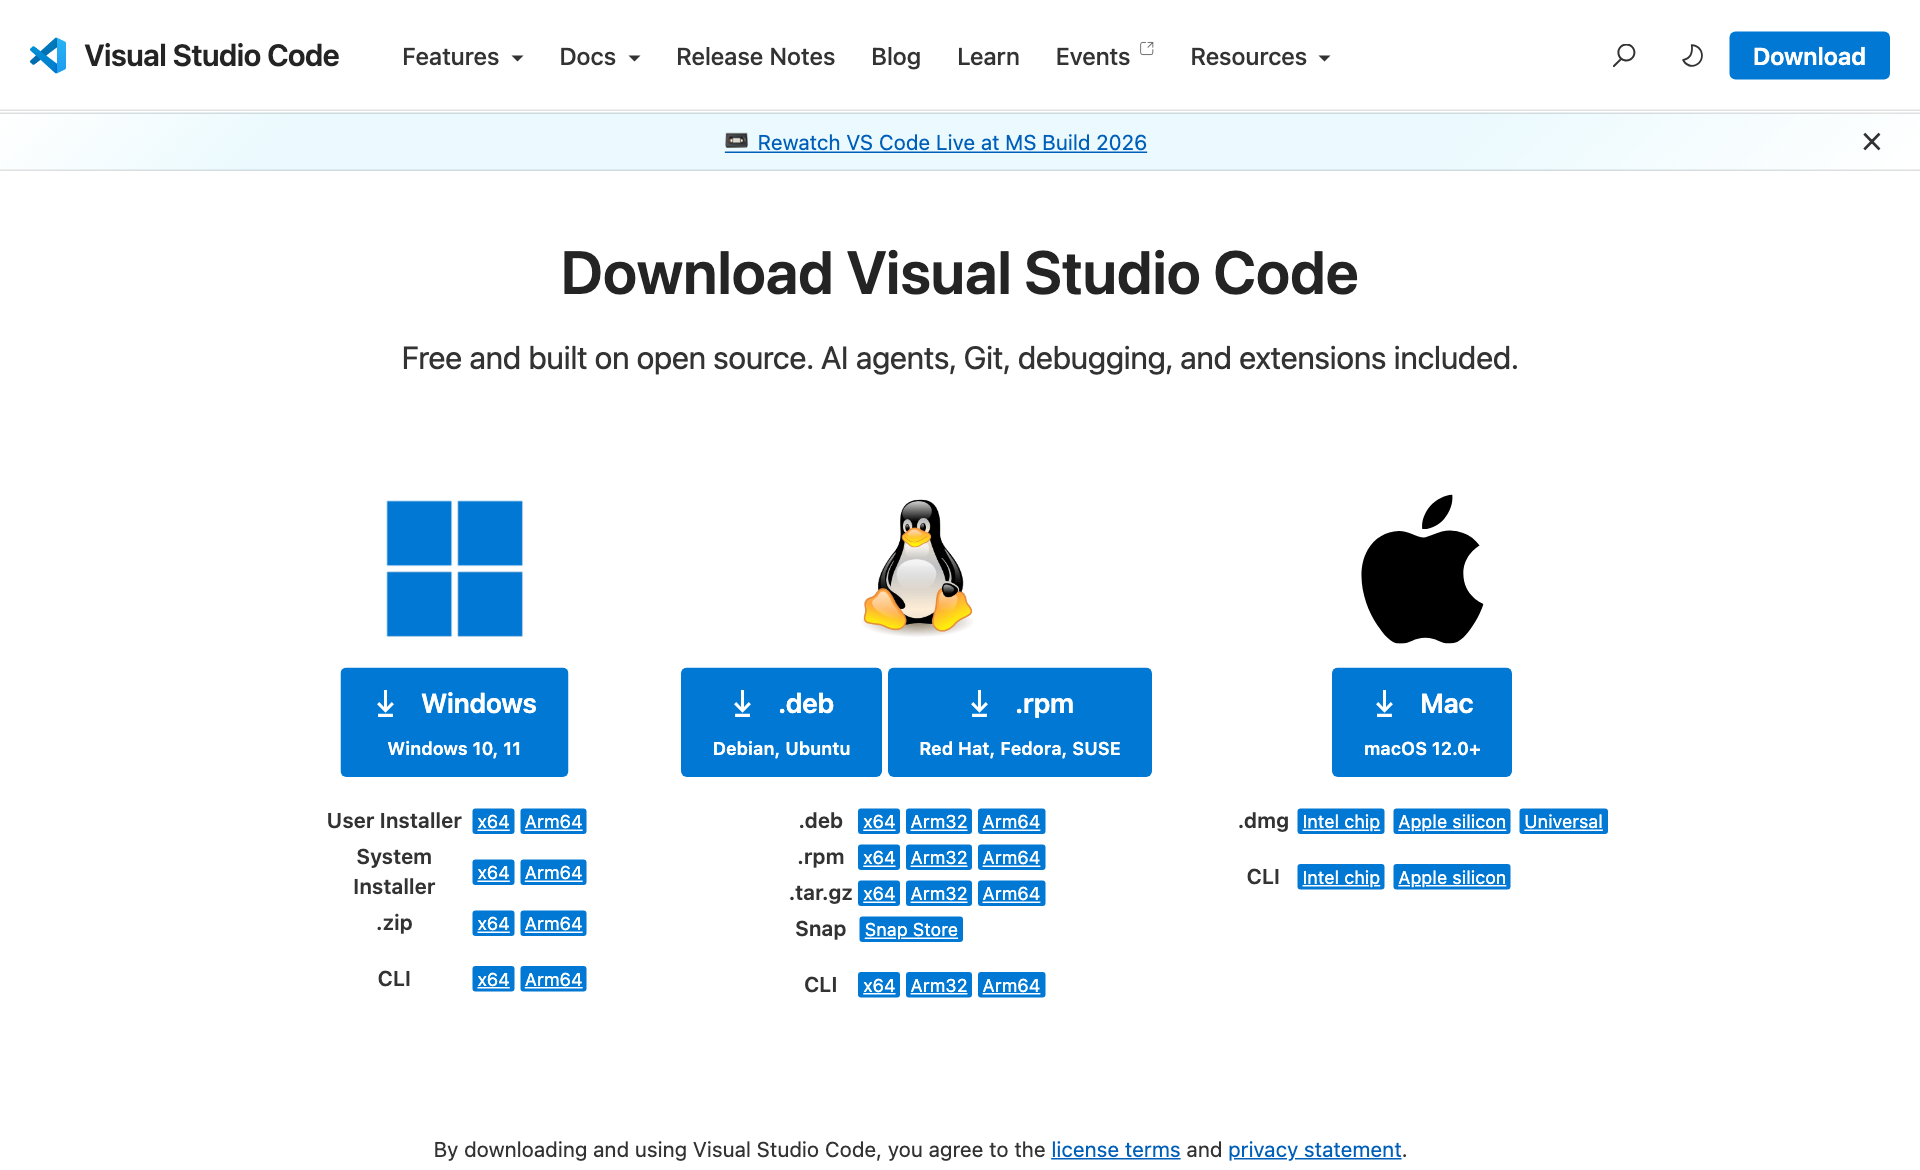Select Linux .deb Arm32 link
The width and height of the screenshot is (1920, 1170).
click(x=939, y=821)
